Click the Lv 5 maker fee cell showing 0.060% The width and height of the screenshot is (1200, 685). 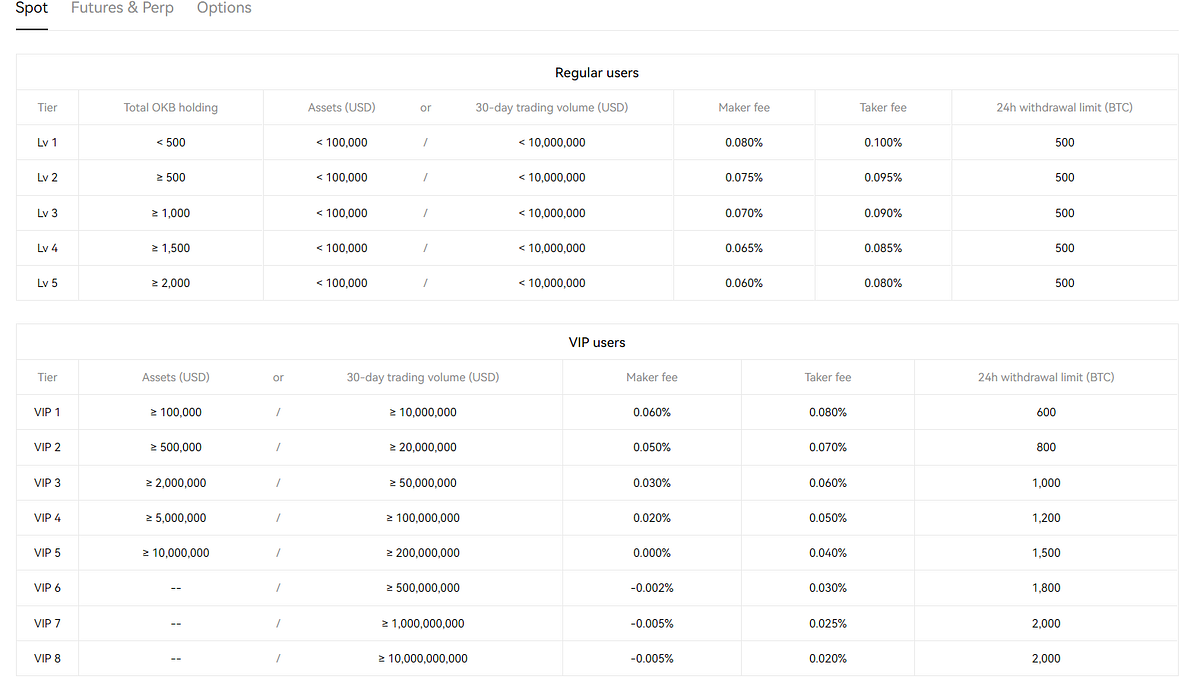click(744, 283)
